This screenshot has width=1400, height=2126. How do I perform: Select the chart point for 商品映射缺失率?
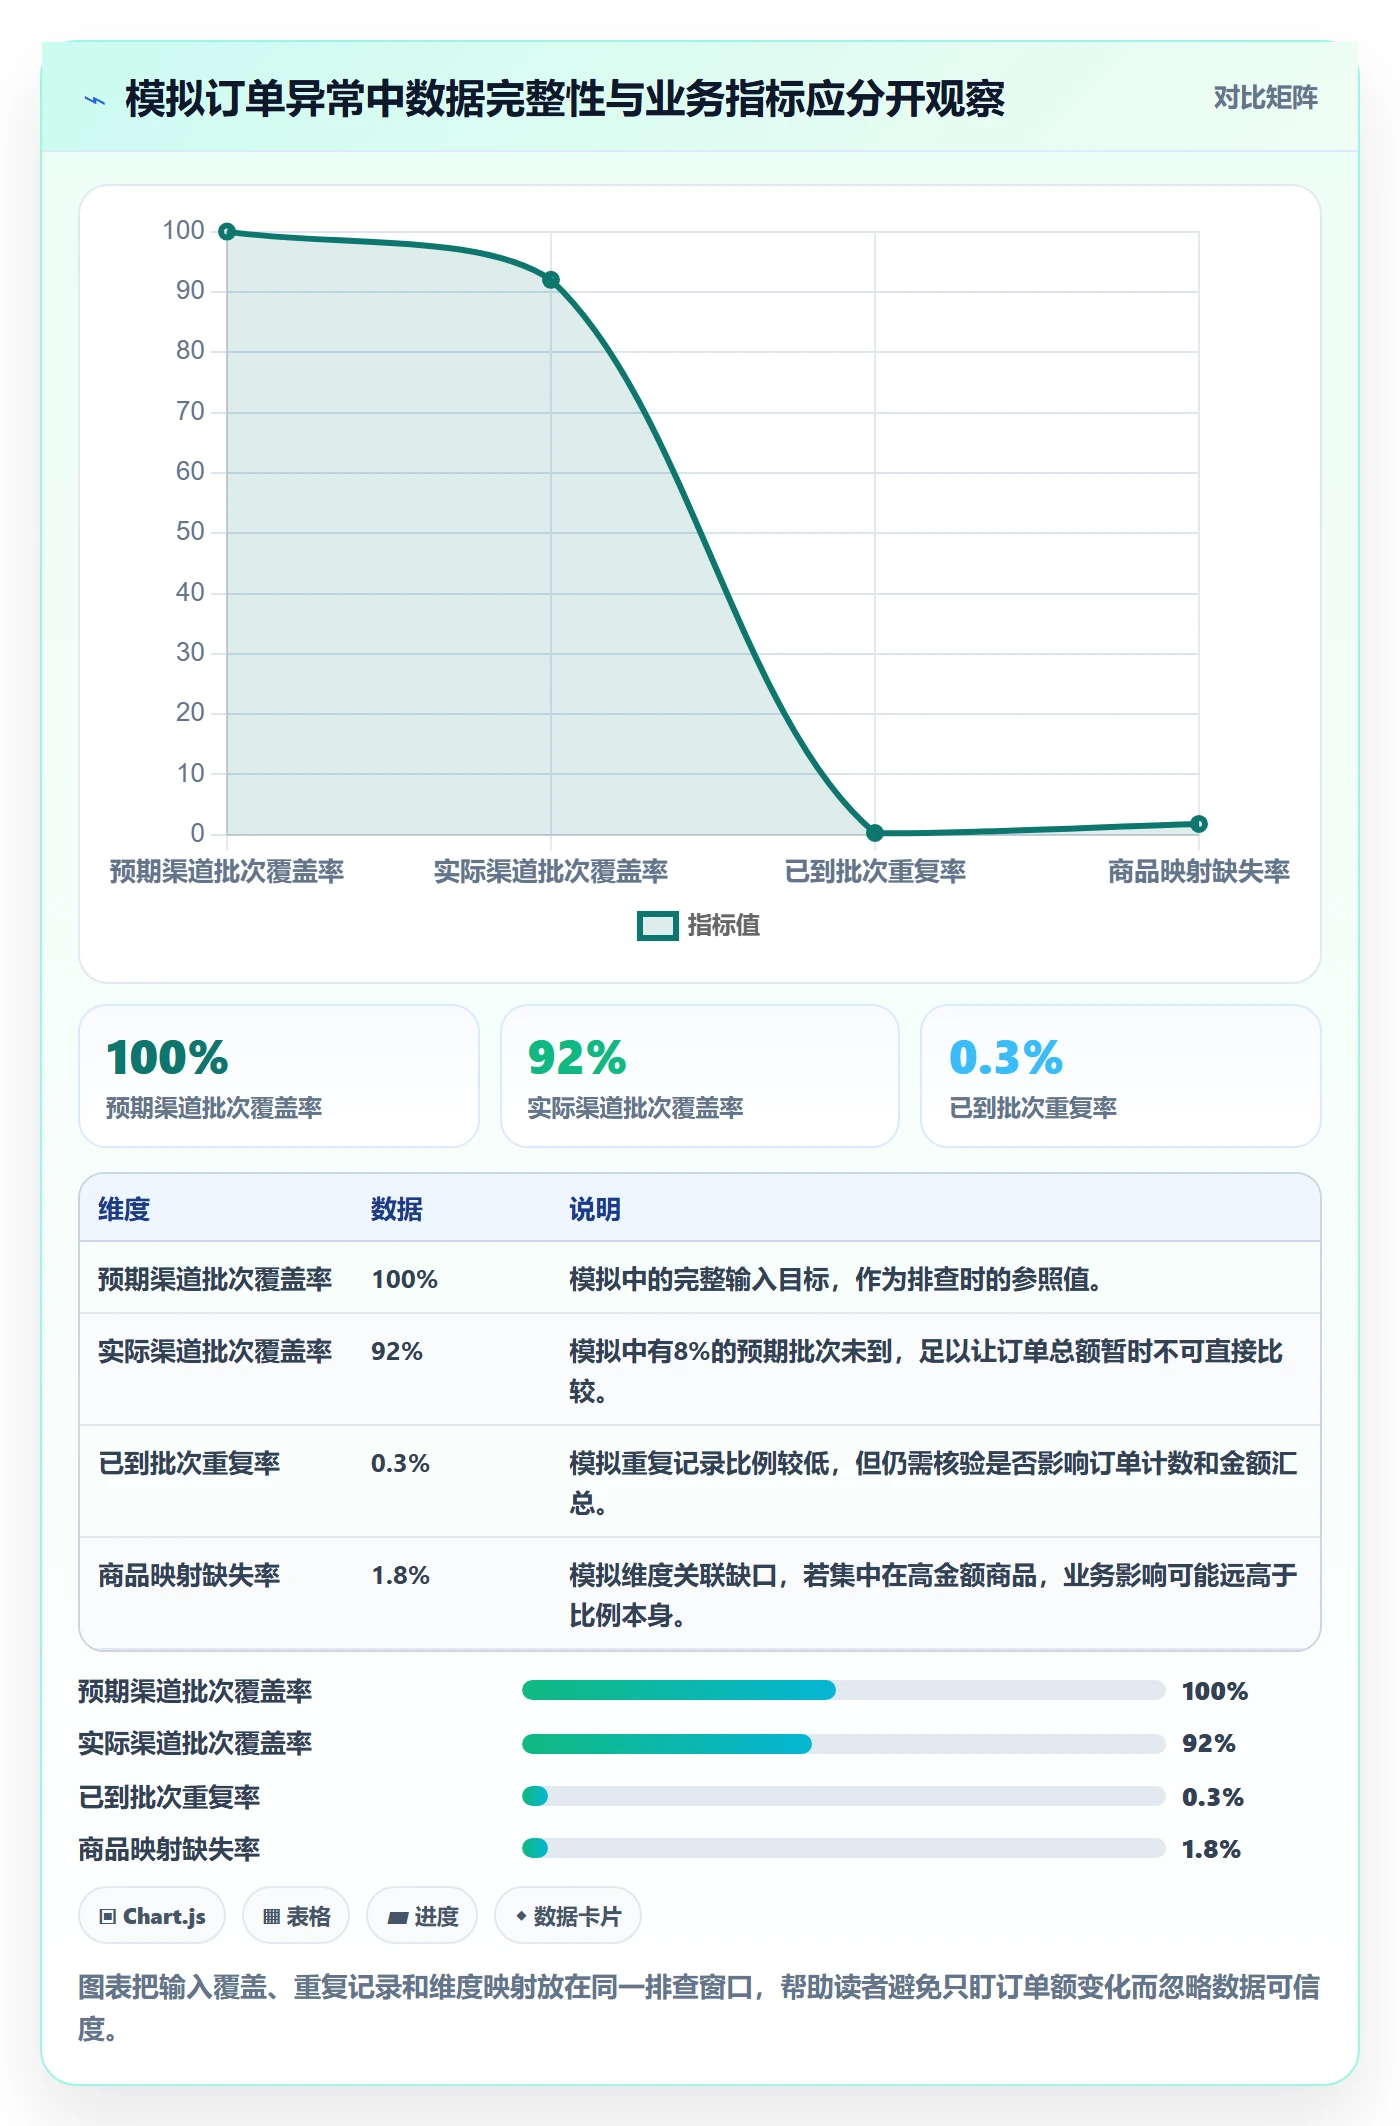(1199, 824)
